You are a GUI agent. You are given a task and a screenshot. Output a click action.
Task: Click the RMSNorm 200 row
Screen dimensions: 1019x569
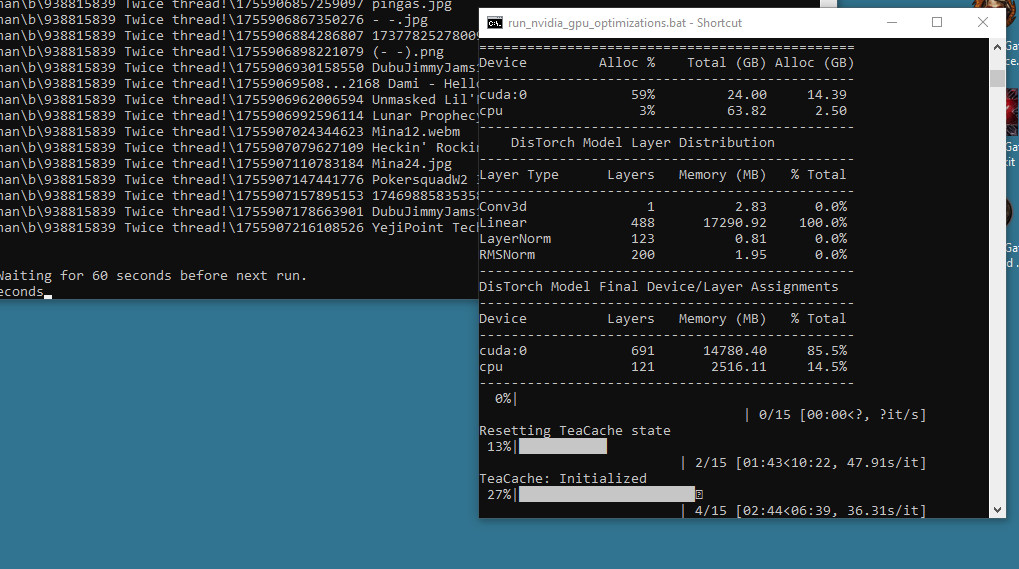point(663,255)
